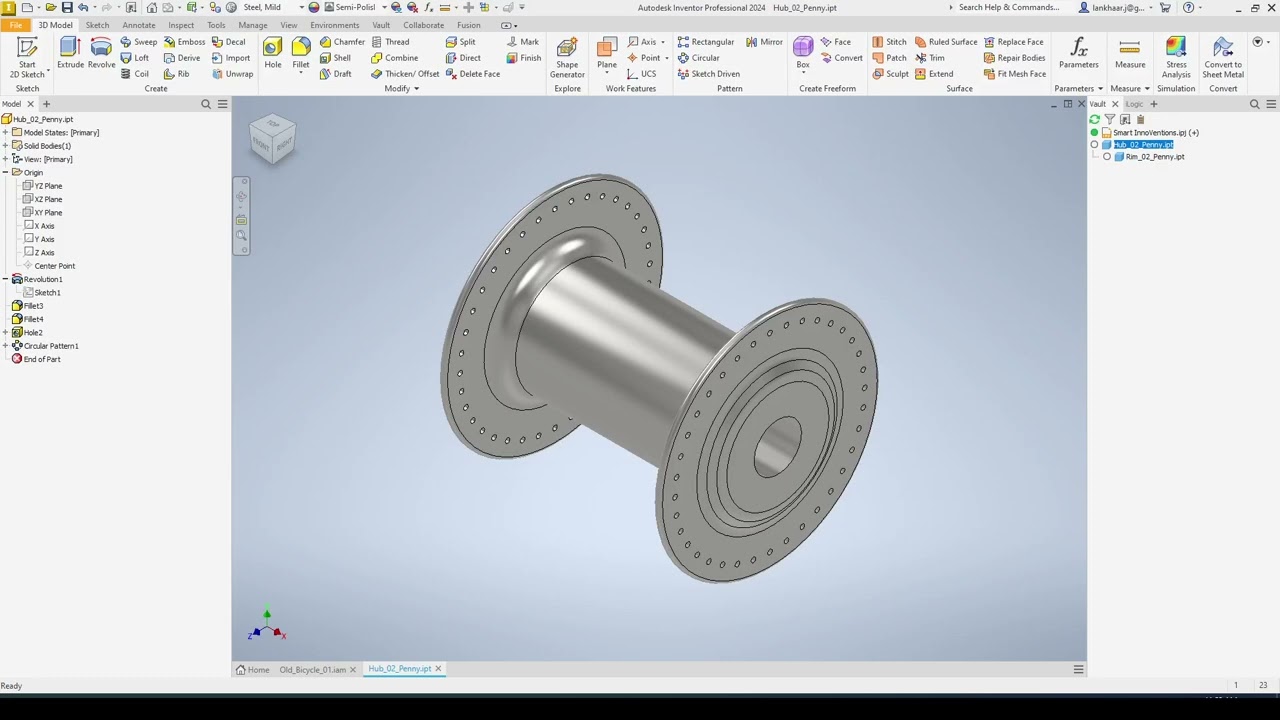Select Fillet3 in the model browser

28,306
